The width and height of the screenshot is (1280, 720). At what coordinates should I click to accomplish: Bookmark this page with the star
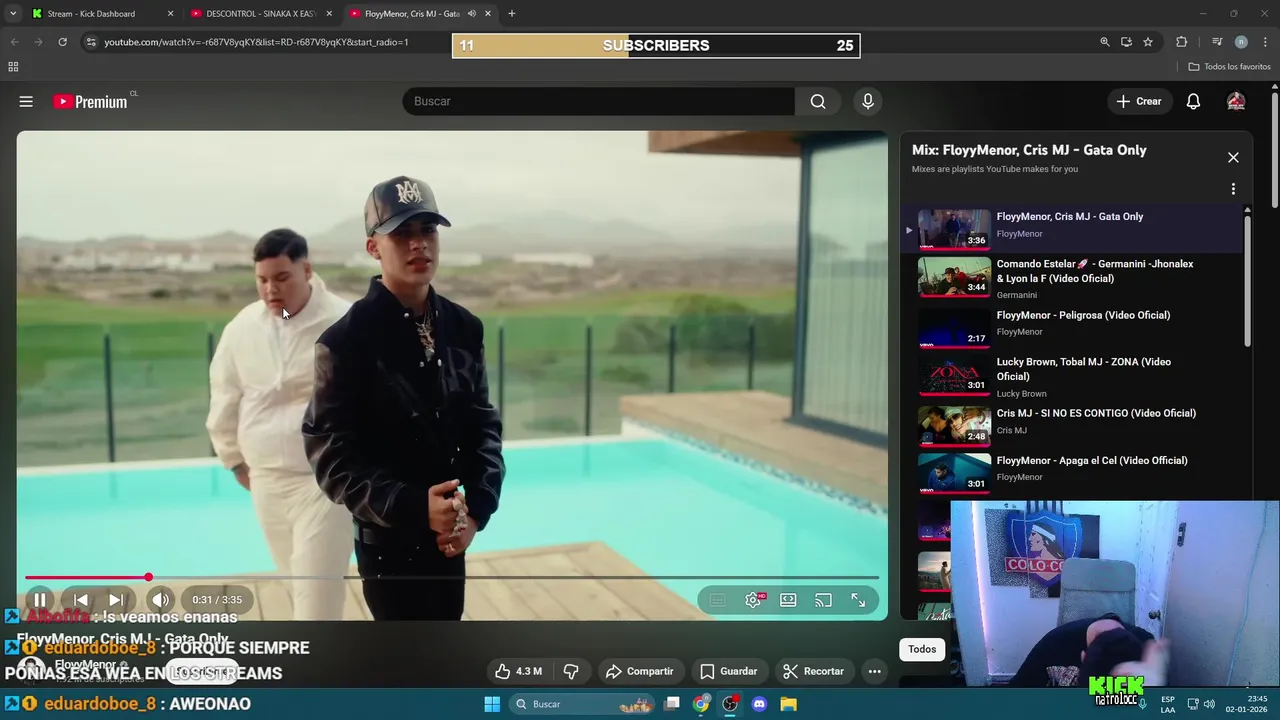pyautogui.click(x=1148, y=42)
